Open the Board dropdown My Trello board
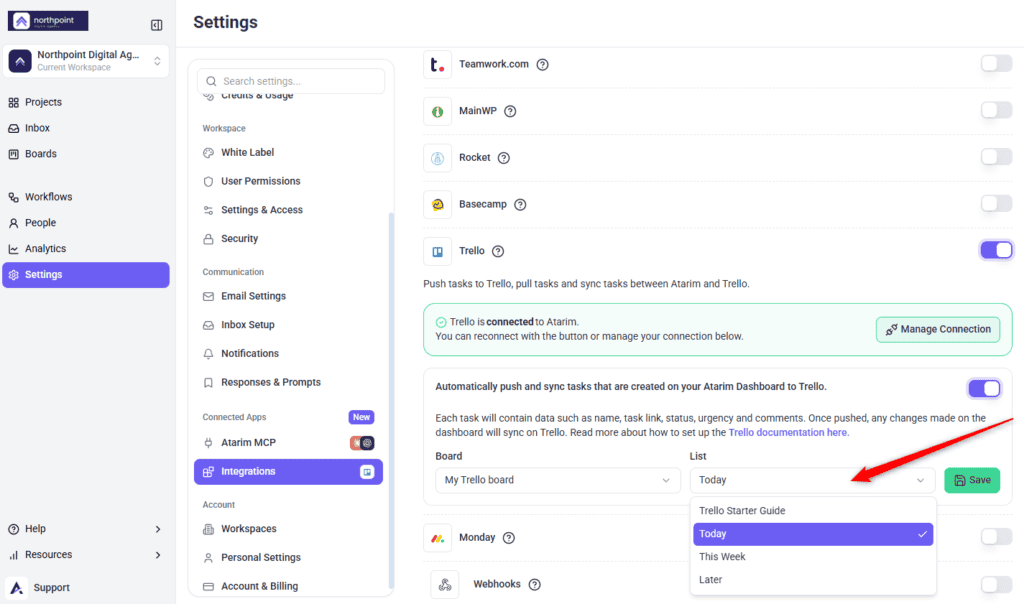Viewport: 1024px width, 604px height. tap(558, 480)
